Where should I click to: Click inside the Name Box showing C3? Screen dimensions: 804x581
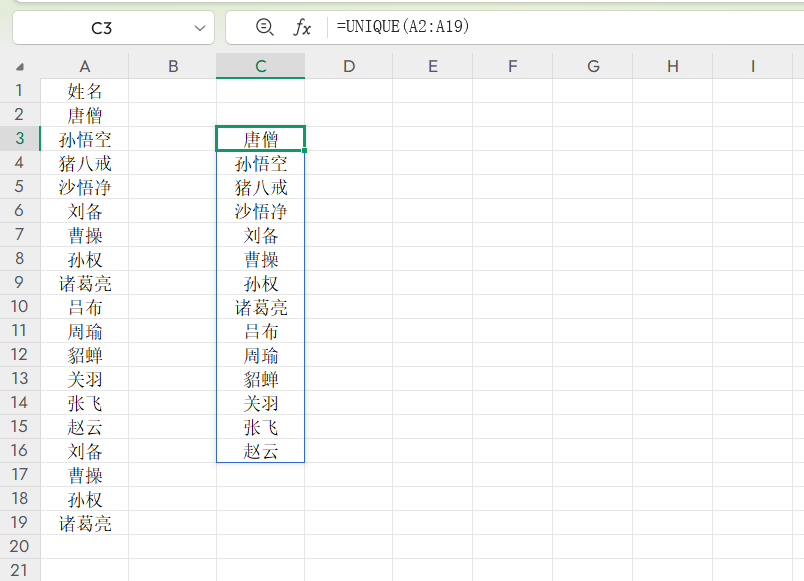tap(100, 28)
